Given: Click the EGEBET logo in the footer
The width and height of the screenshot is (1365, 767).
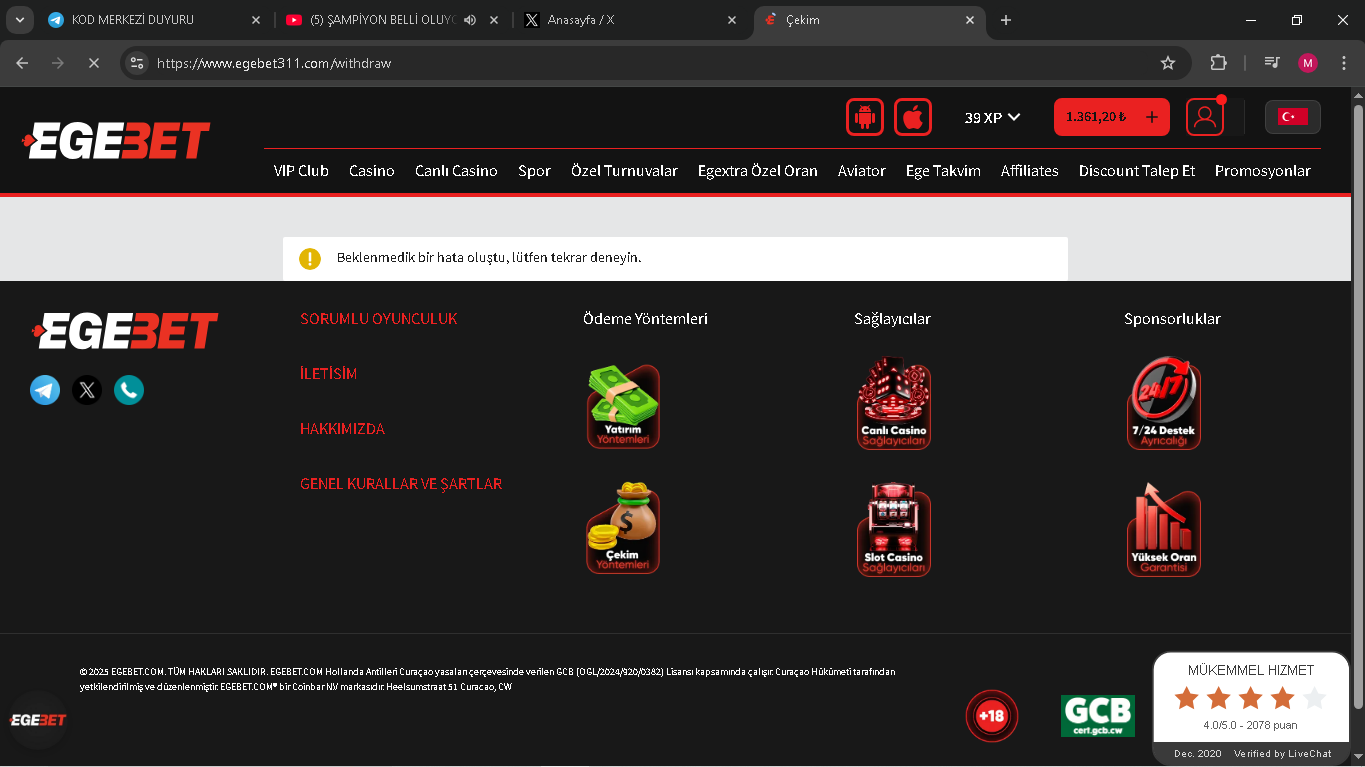Looking at the screenshot, I should point(125,331).
